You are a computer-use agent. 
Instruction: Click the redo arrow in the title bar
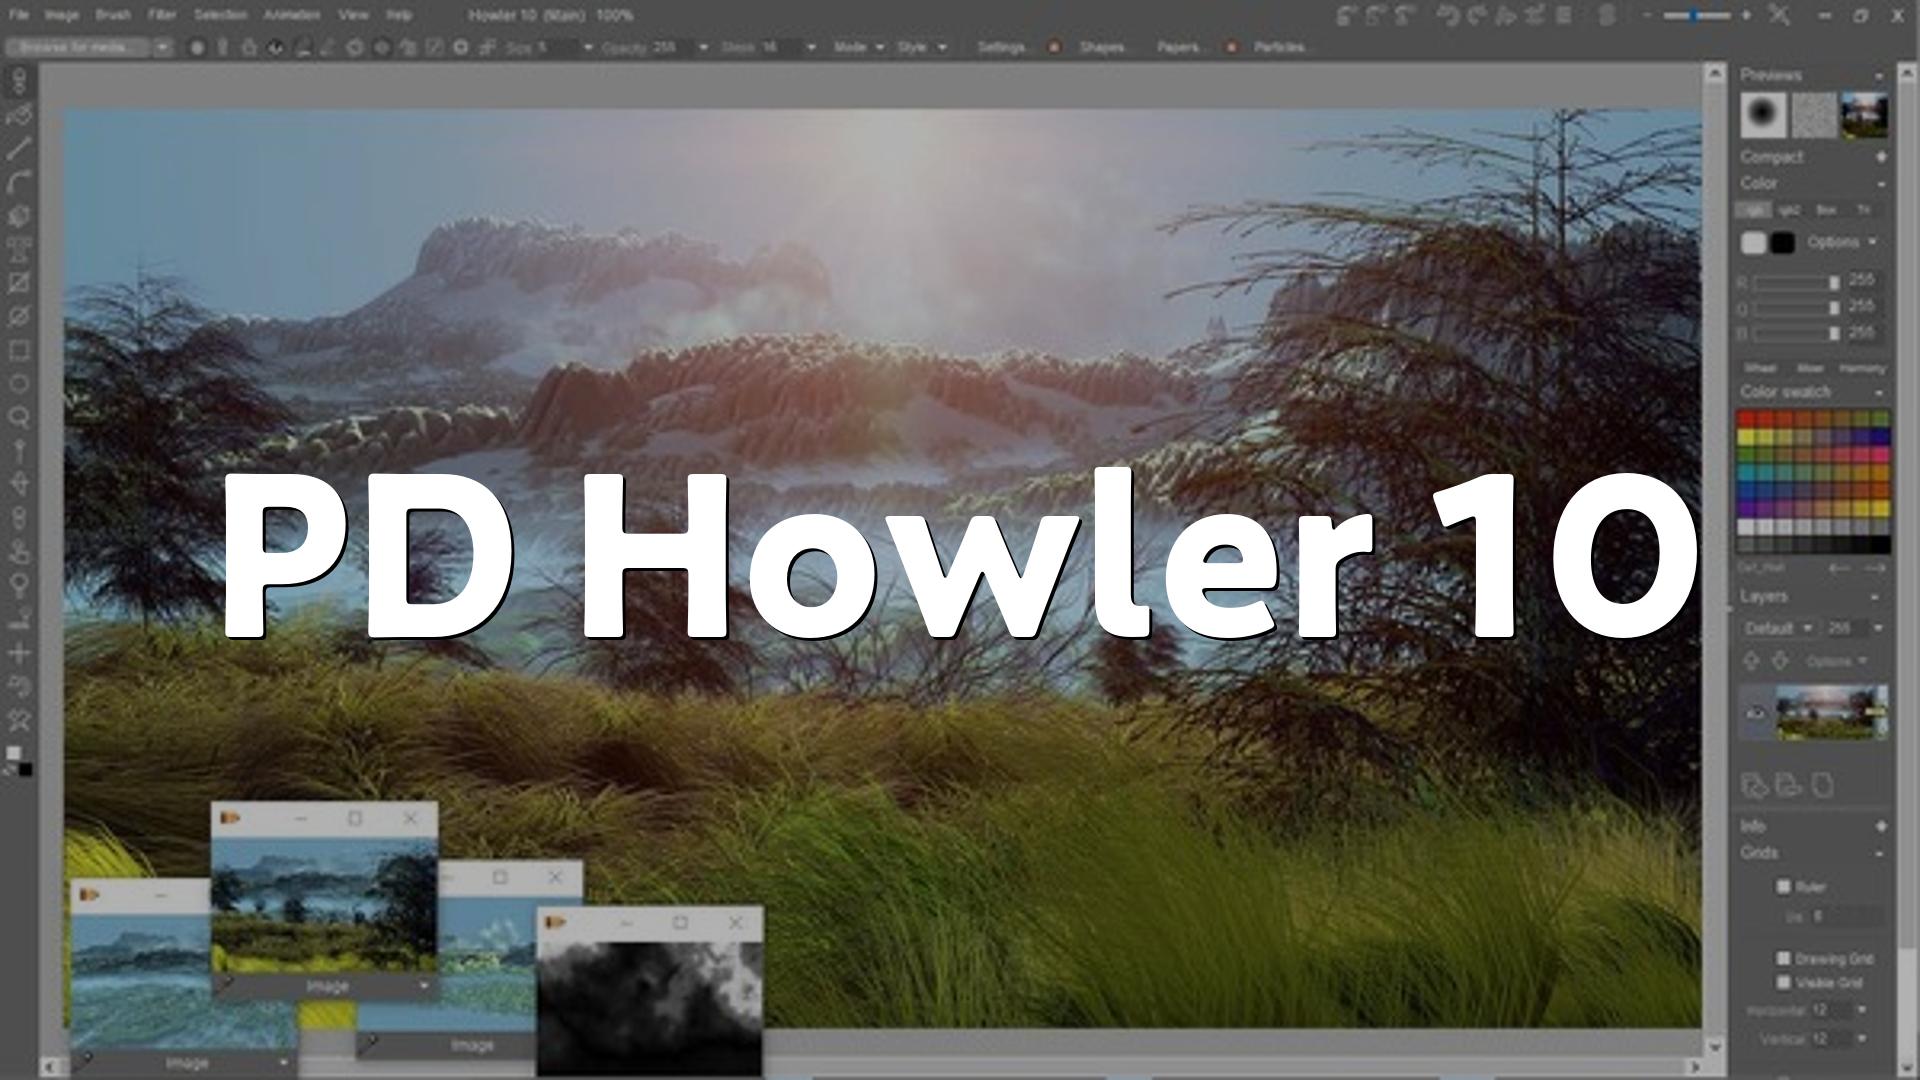pyautogui.click(x=1477, y=15)
